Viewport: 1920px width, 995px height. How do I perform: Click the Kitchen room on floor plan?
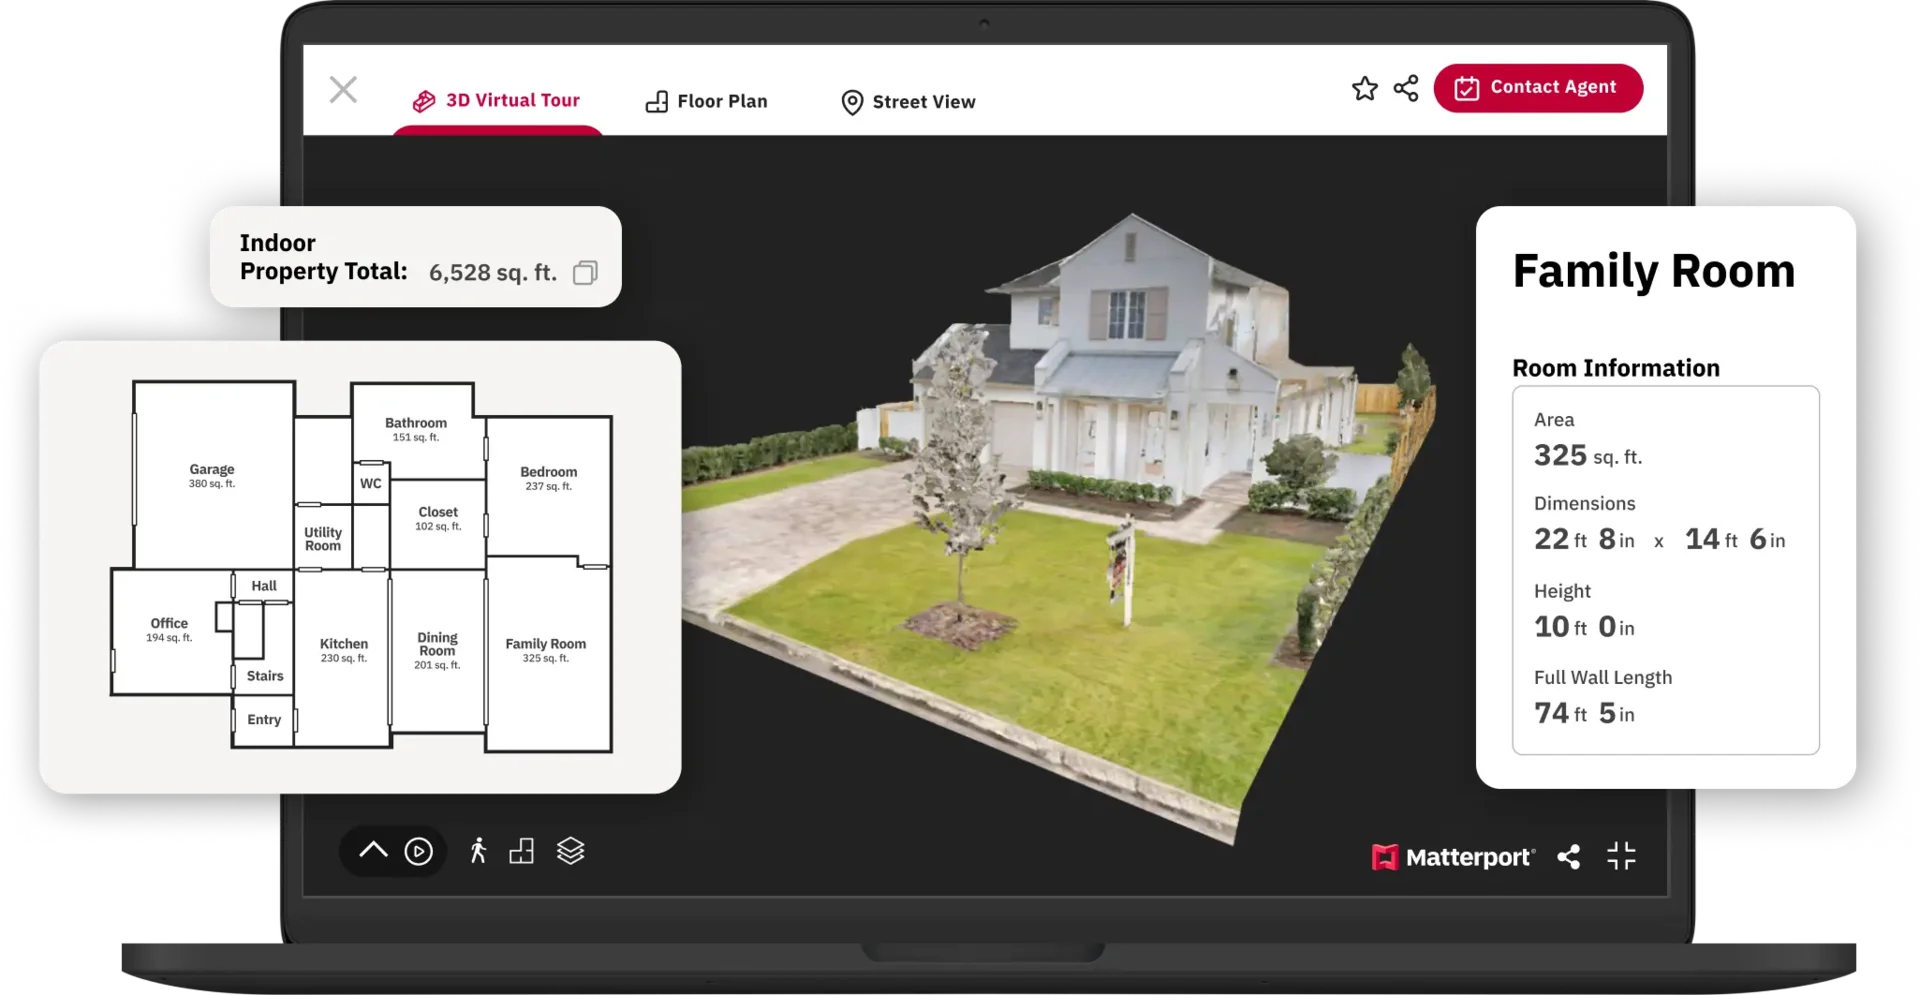coord(343,650)
